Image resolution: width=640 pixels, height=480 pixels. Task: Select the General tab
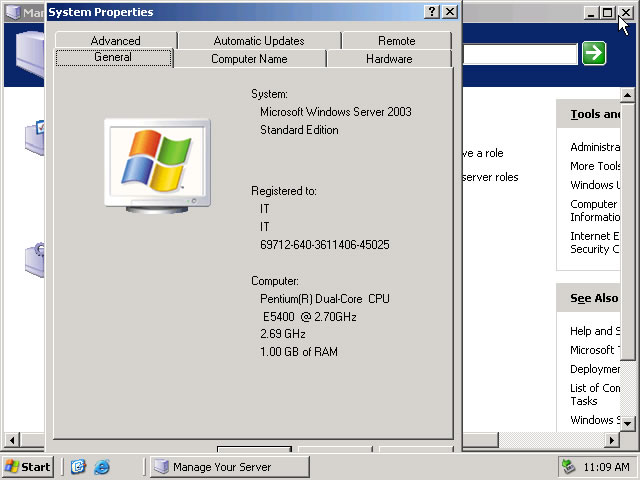tap(113, 57)
